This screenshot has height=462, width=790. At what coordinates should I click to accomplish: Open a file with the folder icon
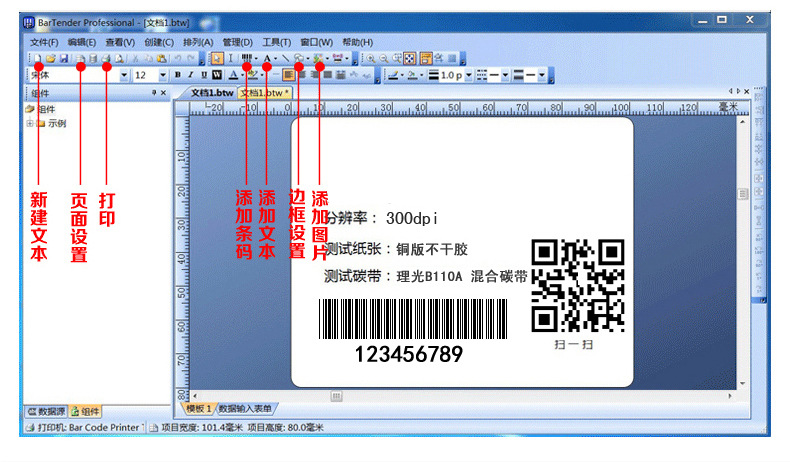51,58
